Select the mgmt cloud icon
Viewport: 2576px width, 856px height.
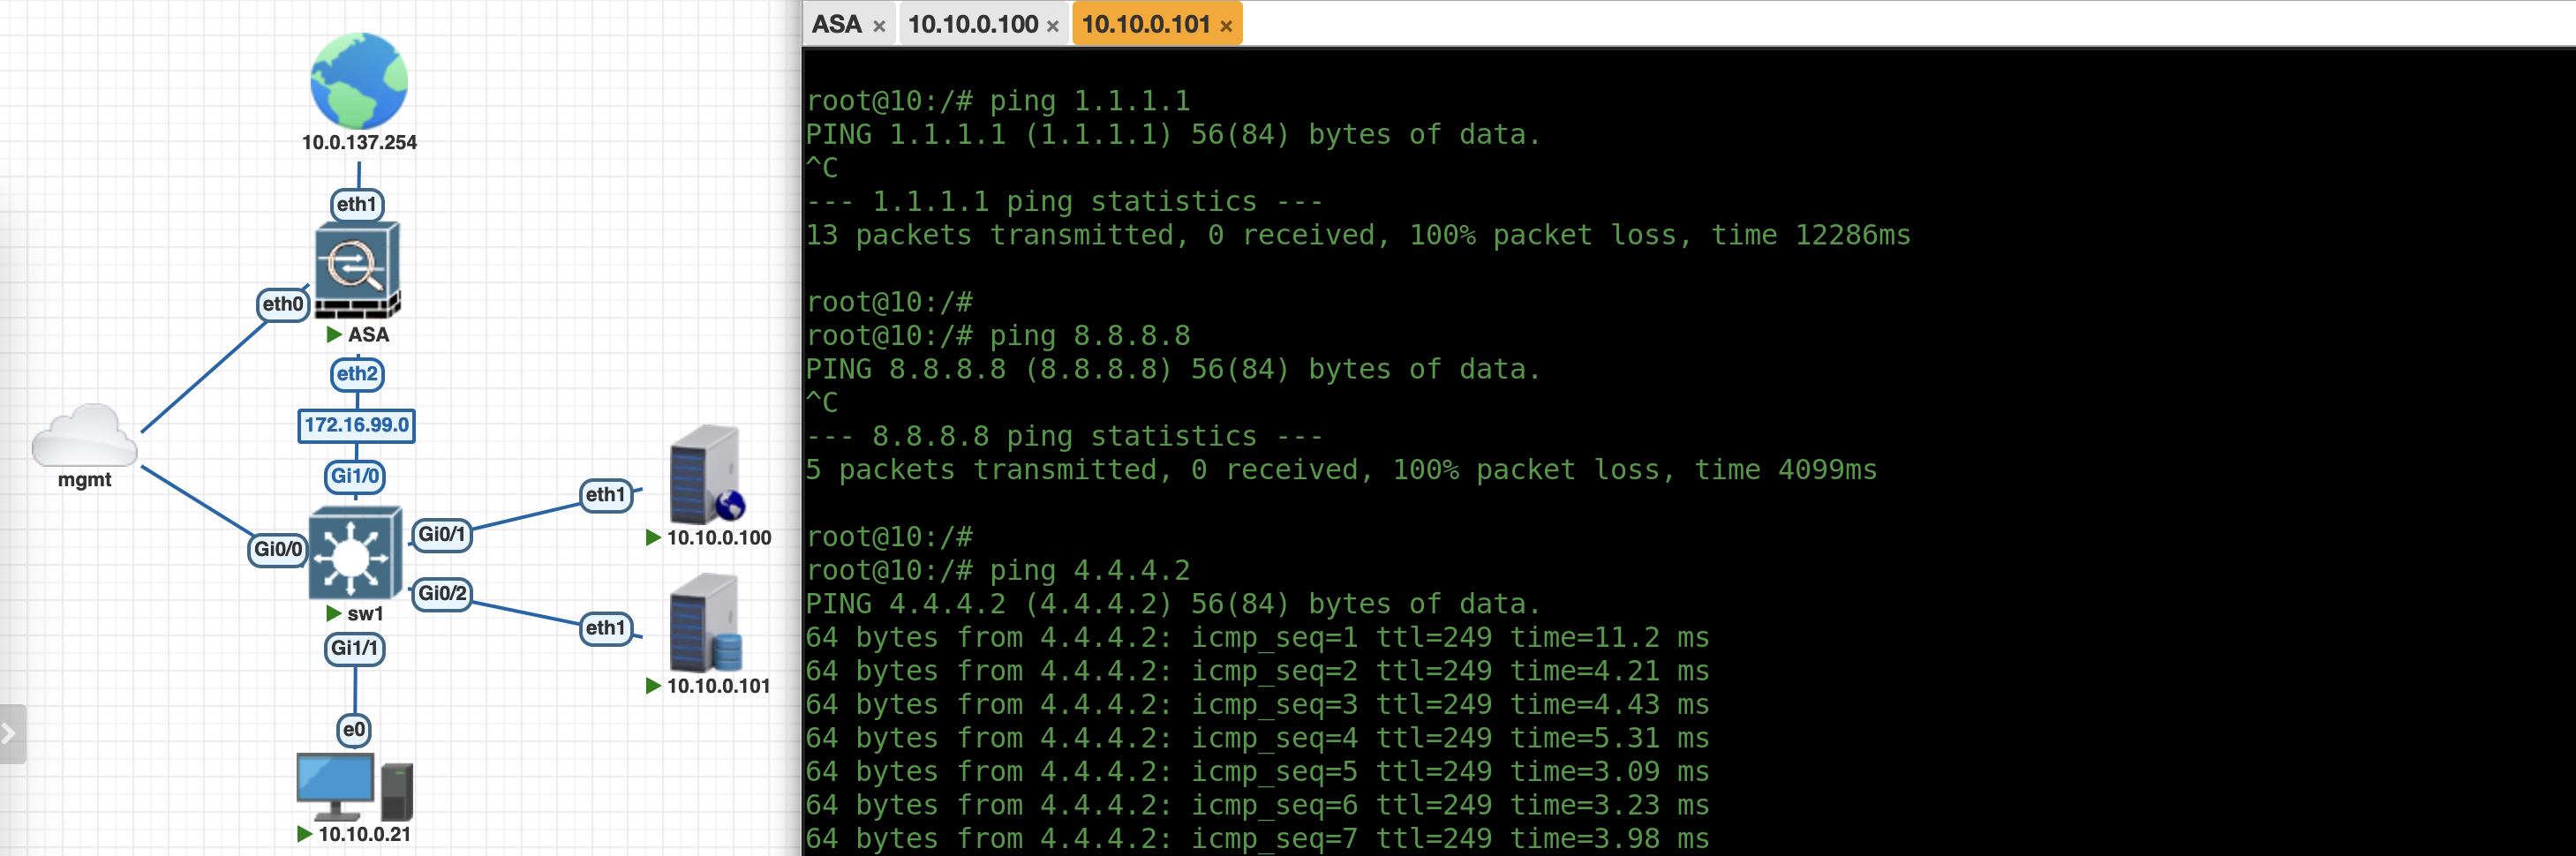84,437
